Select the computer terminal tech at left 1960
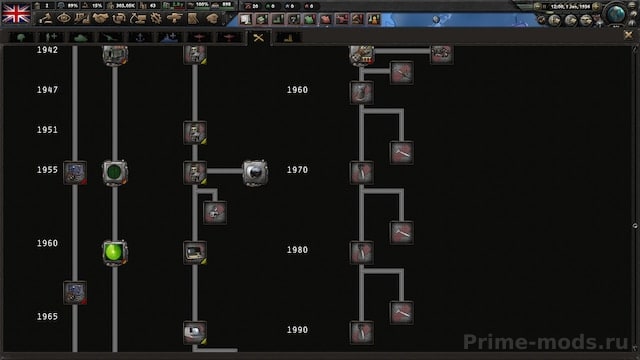 (195, 252)
